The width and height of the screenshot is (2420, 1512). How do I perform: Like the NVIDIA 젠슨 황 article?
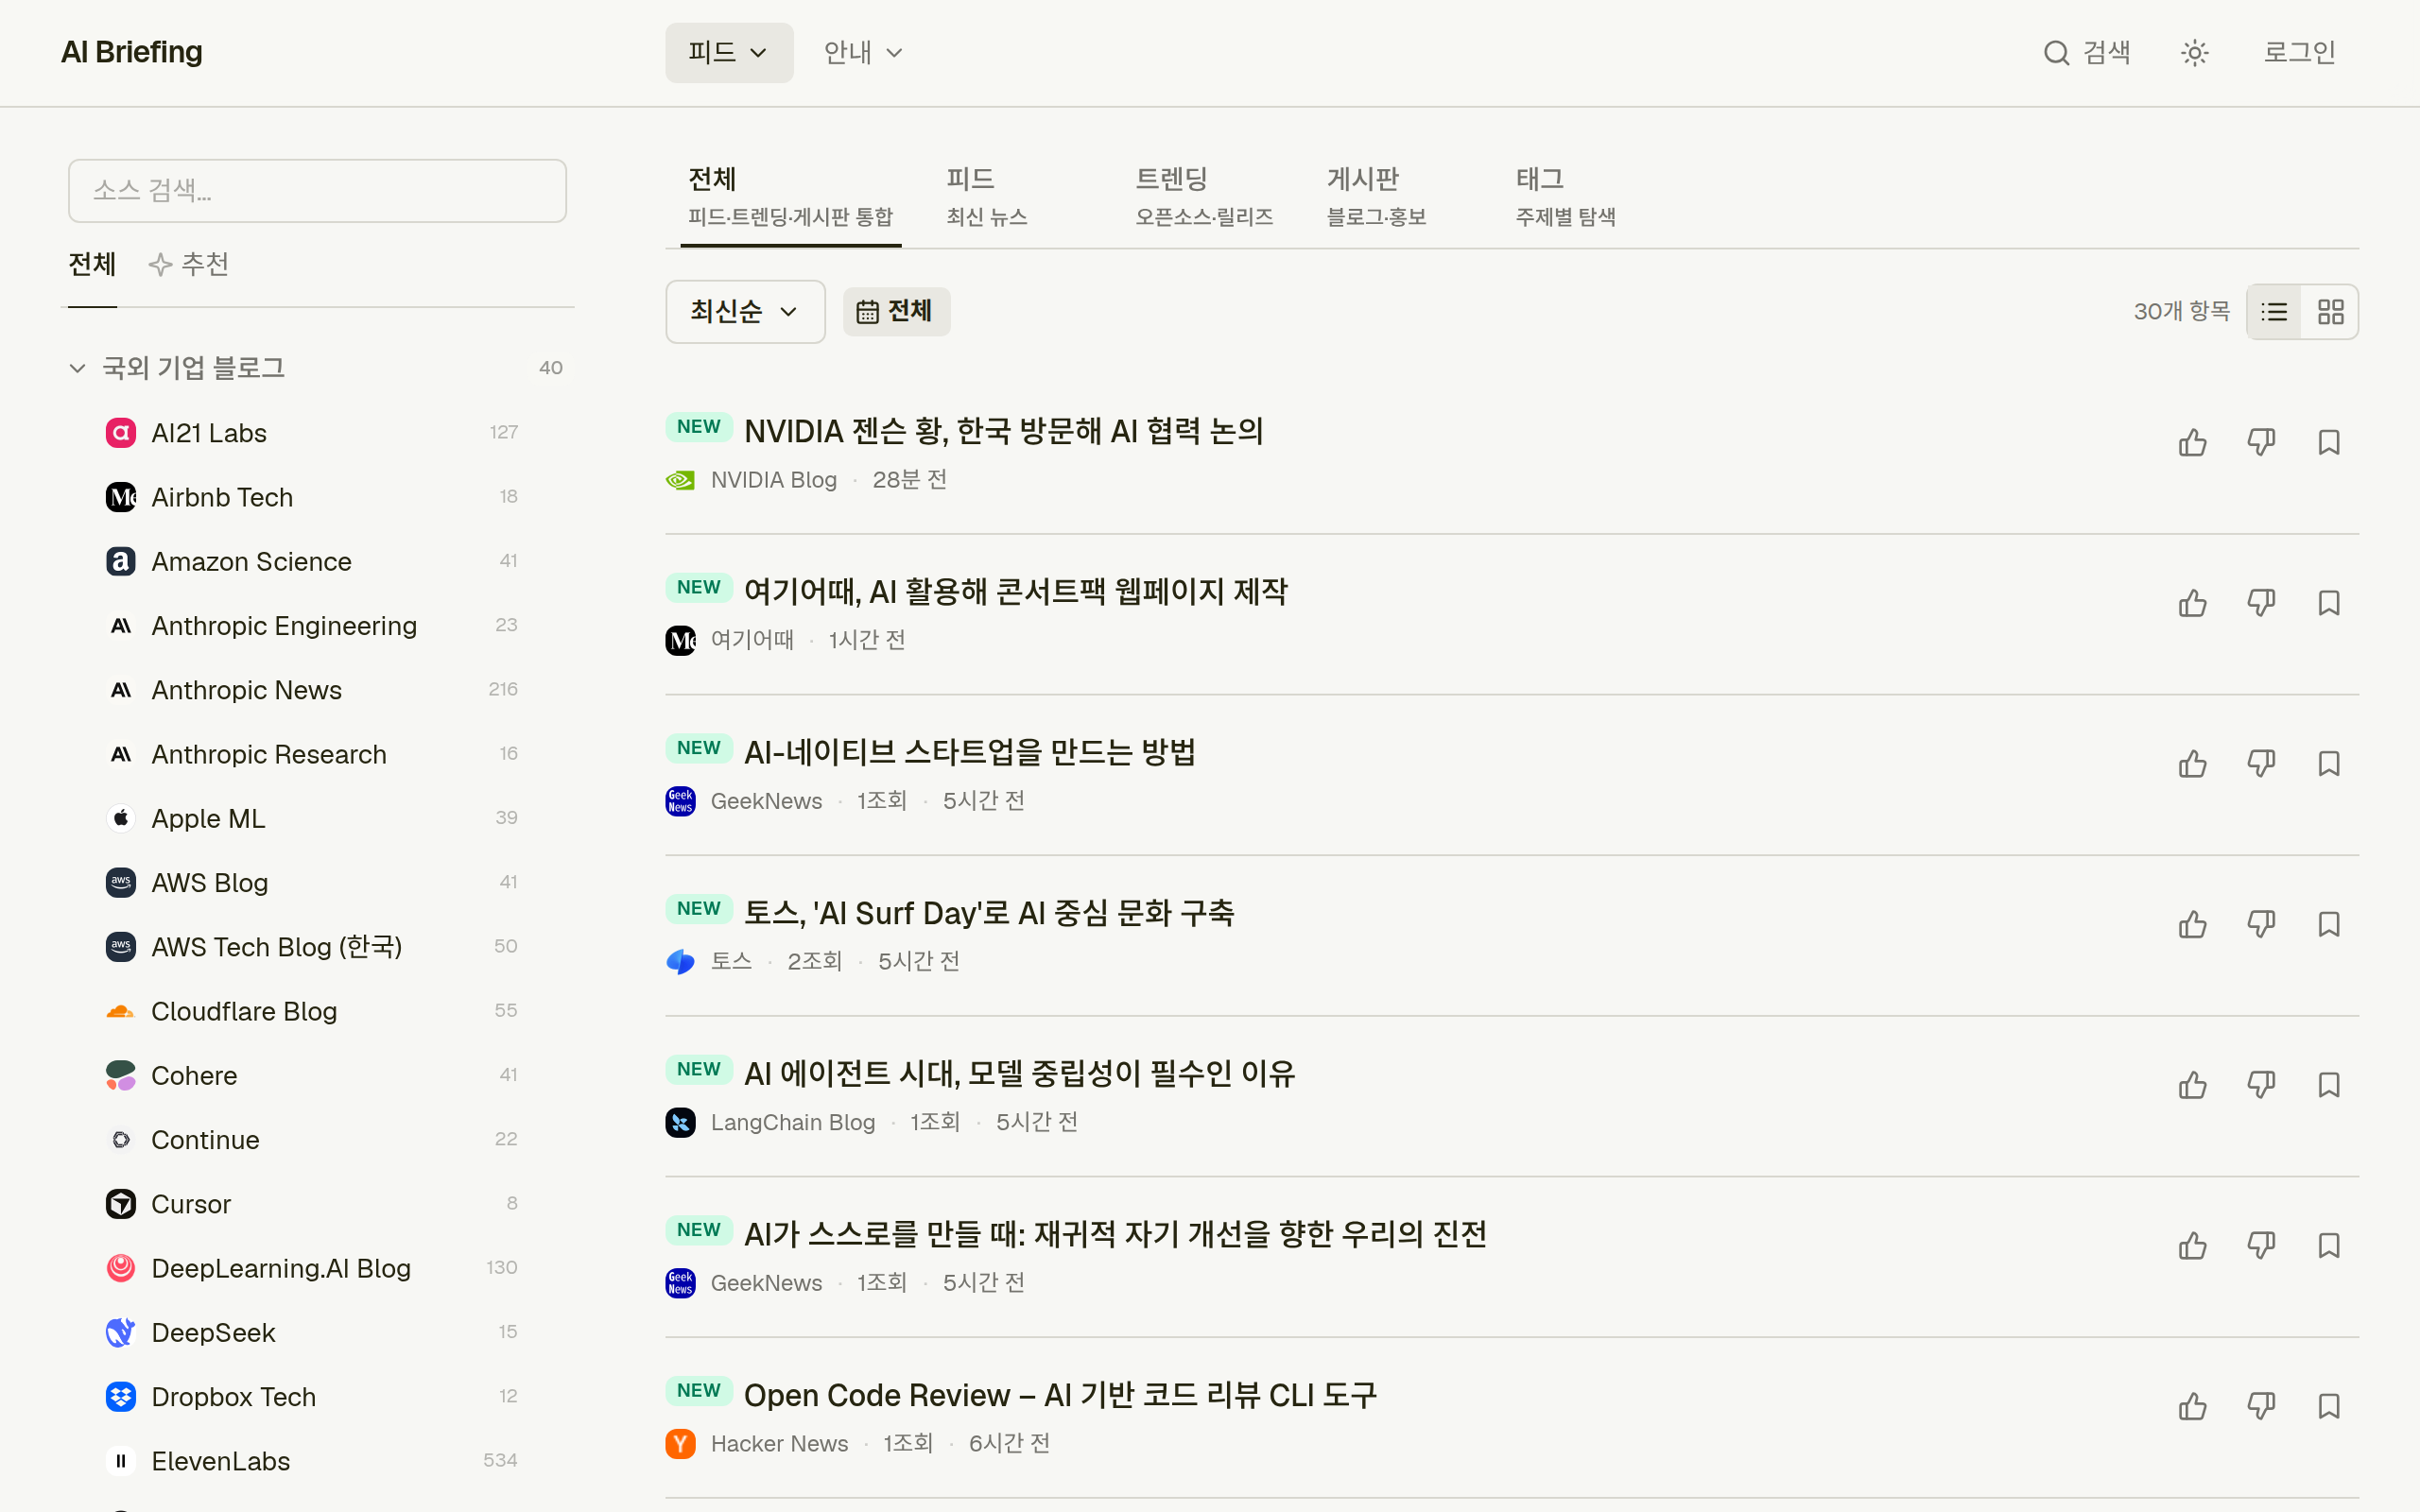(x=2192, y=442)
